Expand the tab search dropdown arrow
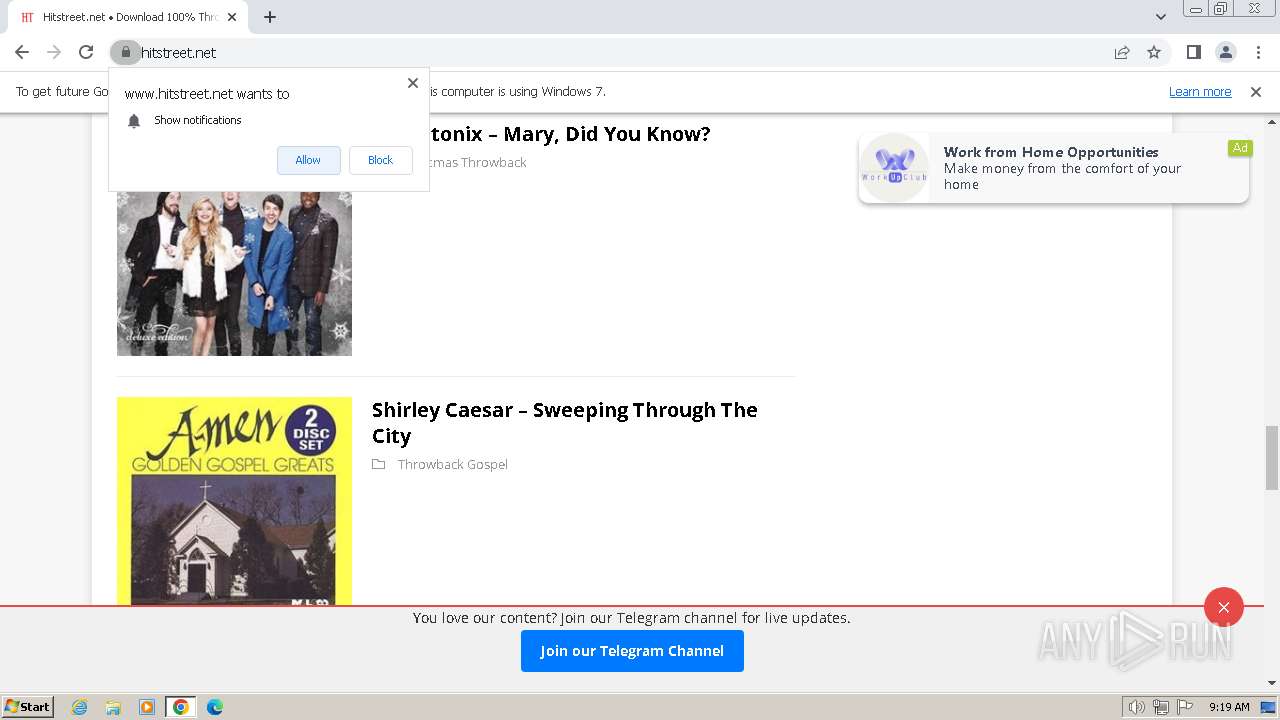Screen dimensions: 1280x720 click(x=1161, y=17)
